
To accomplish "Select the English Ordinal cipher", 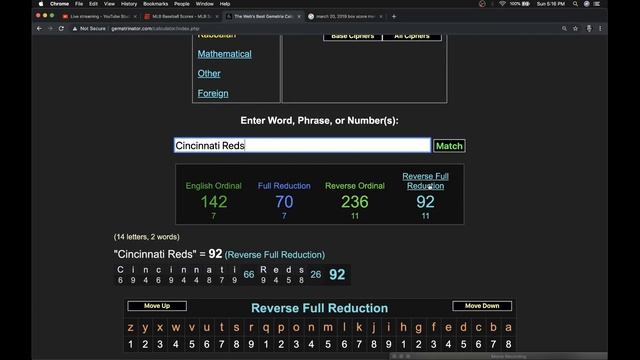I will [x=213, y=186].
